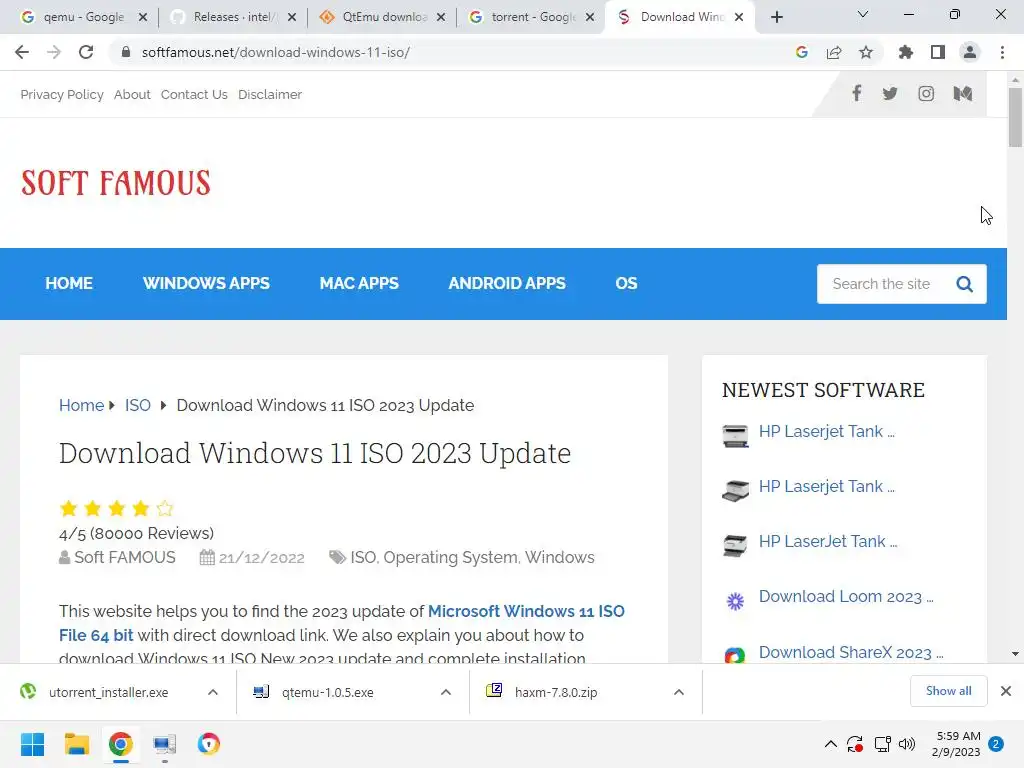The image size is (1024, 768).
Task: Open HOME in site navigation
Action: tap(69, 283)
